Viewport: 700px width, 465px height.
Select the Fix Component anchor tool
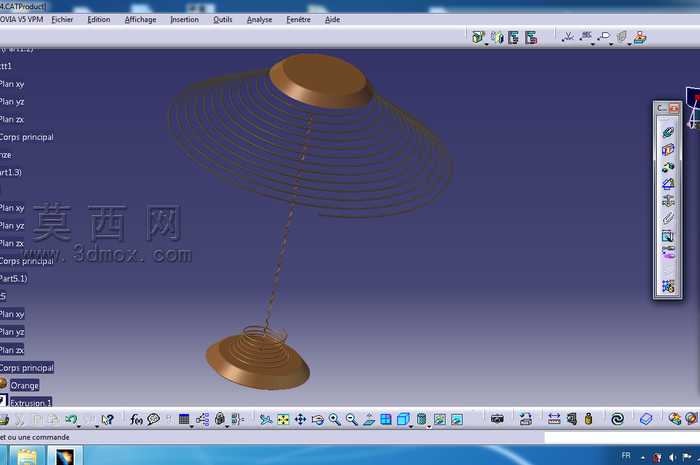[x=668, y=201]
